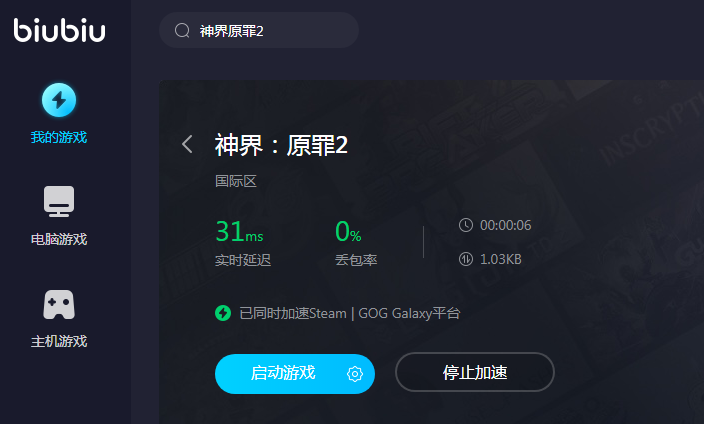
Task: Click the 0% packet loss value
Action: pyautogui.click(x=348, y=231)
